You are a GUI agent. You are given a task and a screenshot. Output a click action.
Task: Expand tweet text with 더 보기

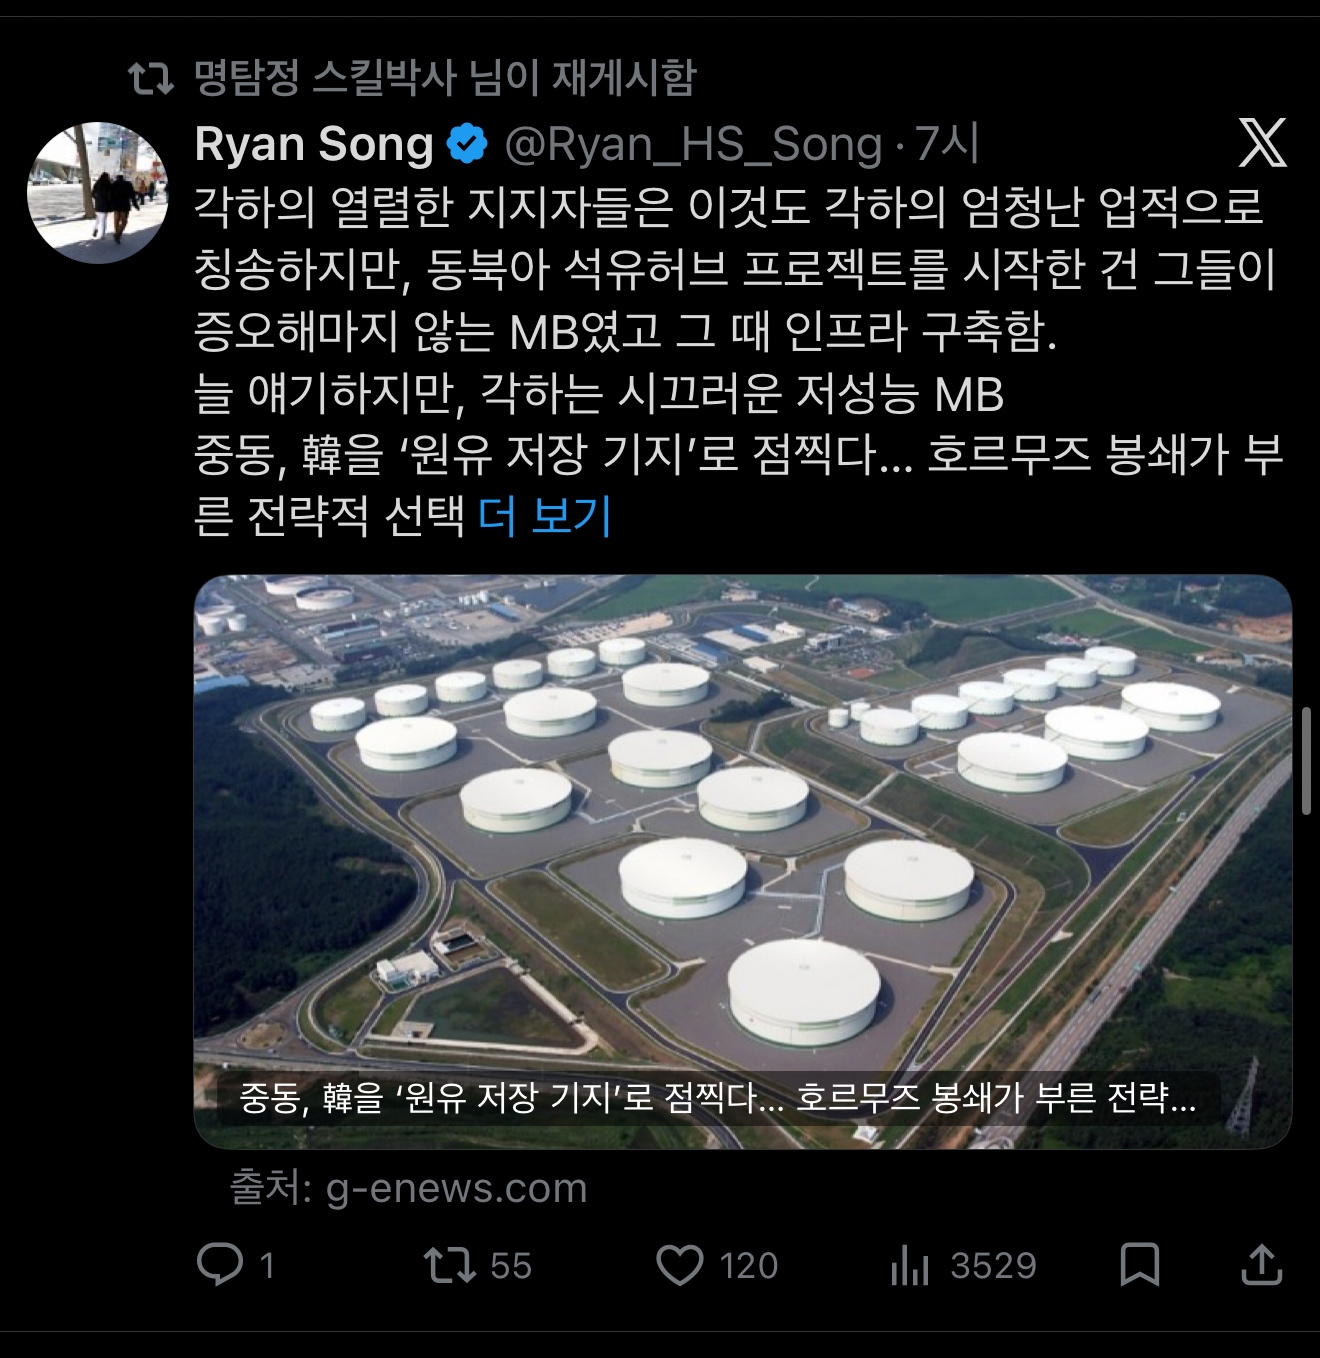(x=545, y=516)
